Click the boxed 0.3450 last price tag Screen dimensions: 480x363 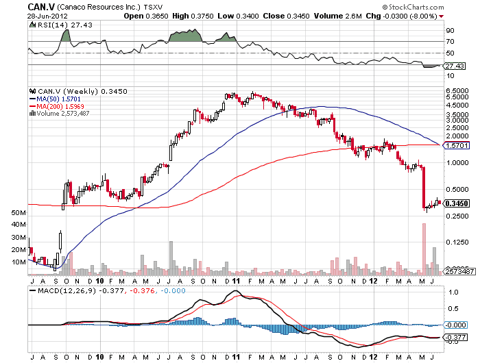point(457,203)
